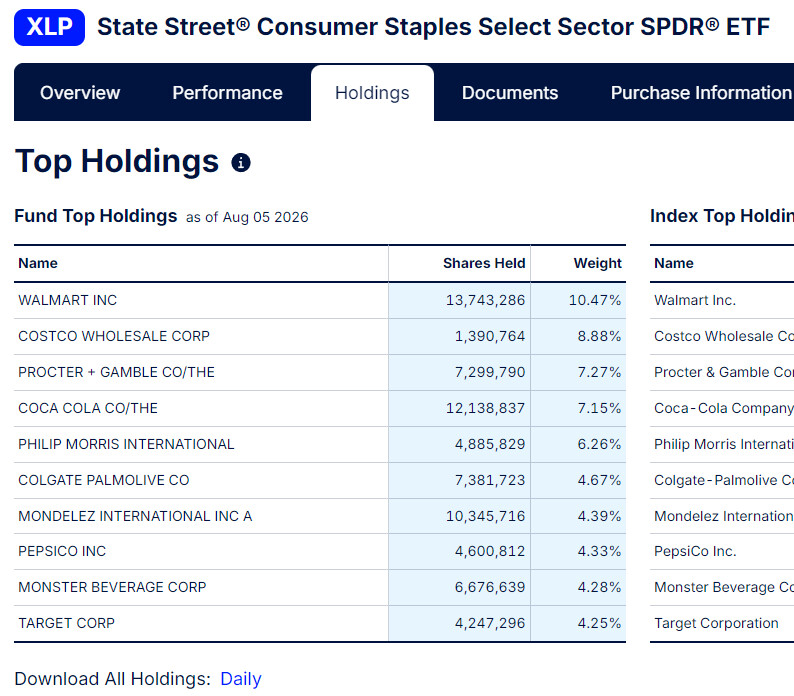The height and width of the screenshot is (696, 794).
Task: Click the Index table Name column header
Action: pos(674,263)
